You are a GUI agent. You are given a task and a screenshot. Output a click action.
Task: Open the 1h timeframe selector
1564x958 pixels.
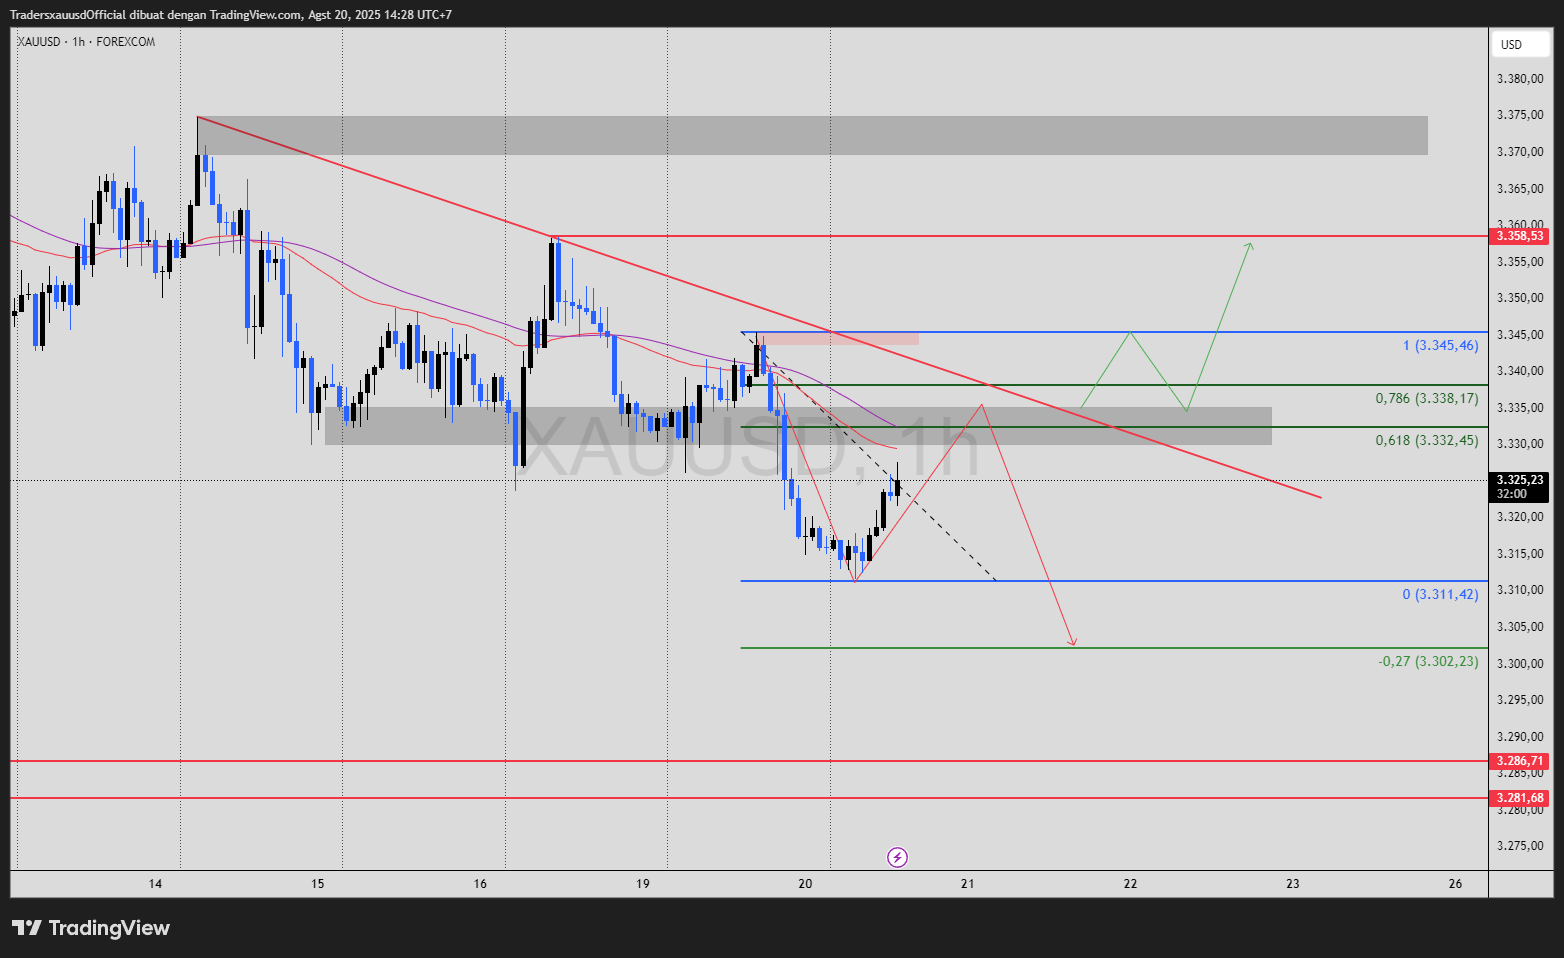[x=77, y=42]
